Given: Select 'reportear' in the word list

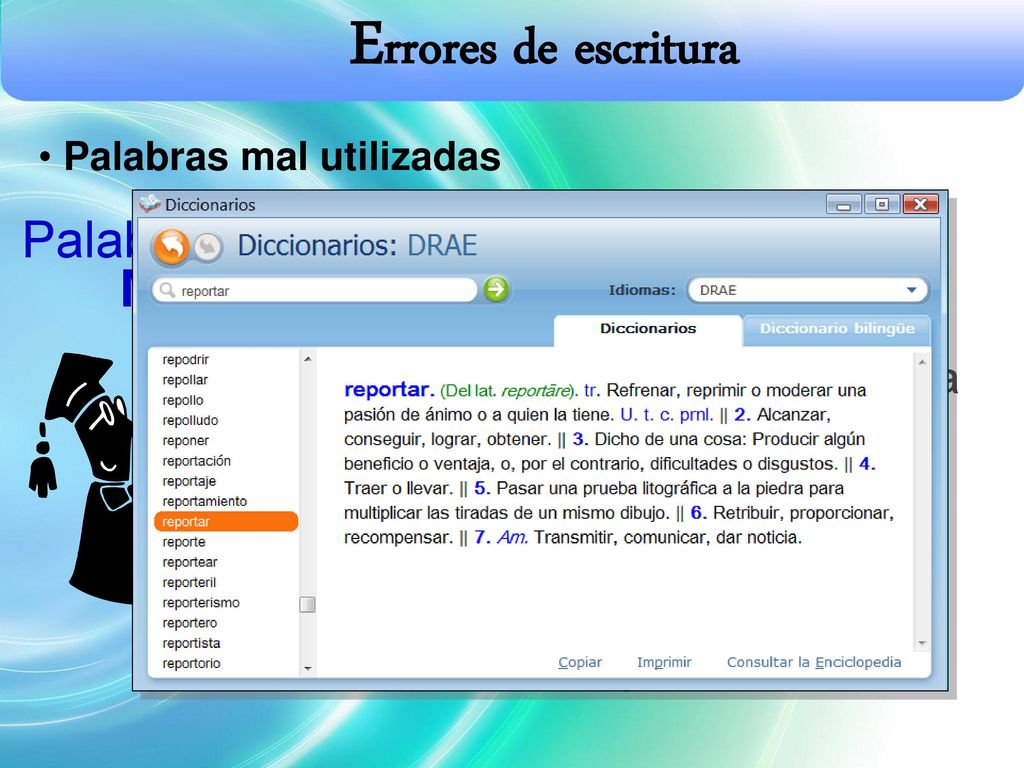Looking at the screenshot, I should (x=189, y=562).
